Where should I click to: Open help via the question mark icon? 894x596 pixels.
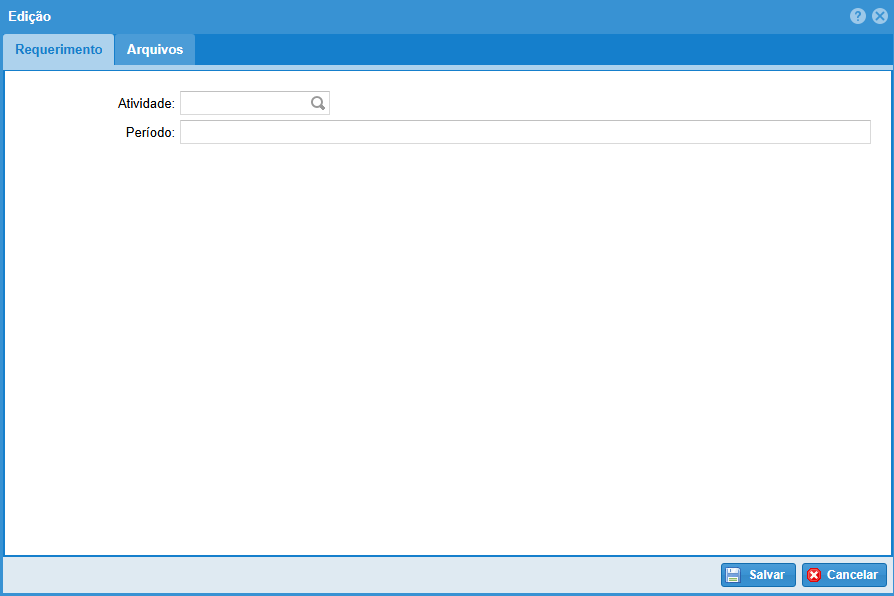pos(858,17)
